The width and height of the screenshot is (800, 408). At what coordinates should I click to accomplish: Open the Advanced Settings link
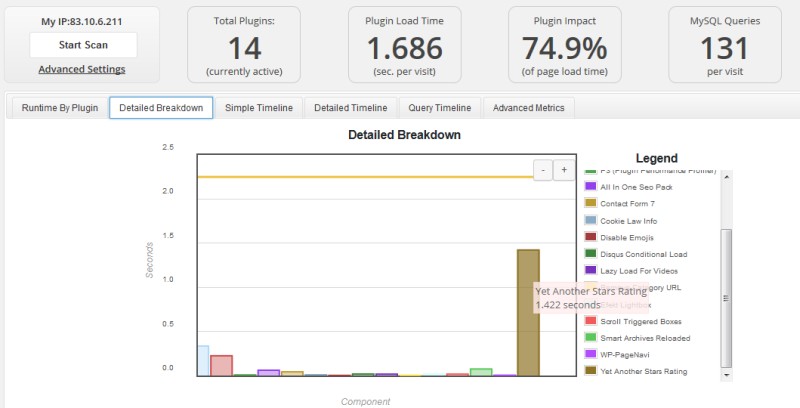click(x=82, y=69)
